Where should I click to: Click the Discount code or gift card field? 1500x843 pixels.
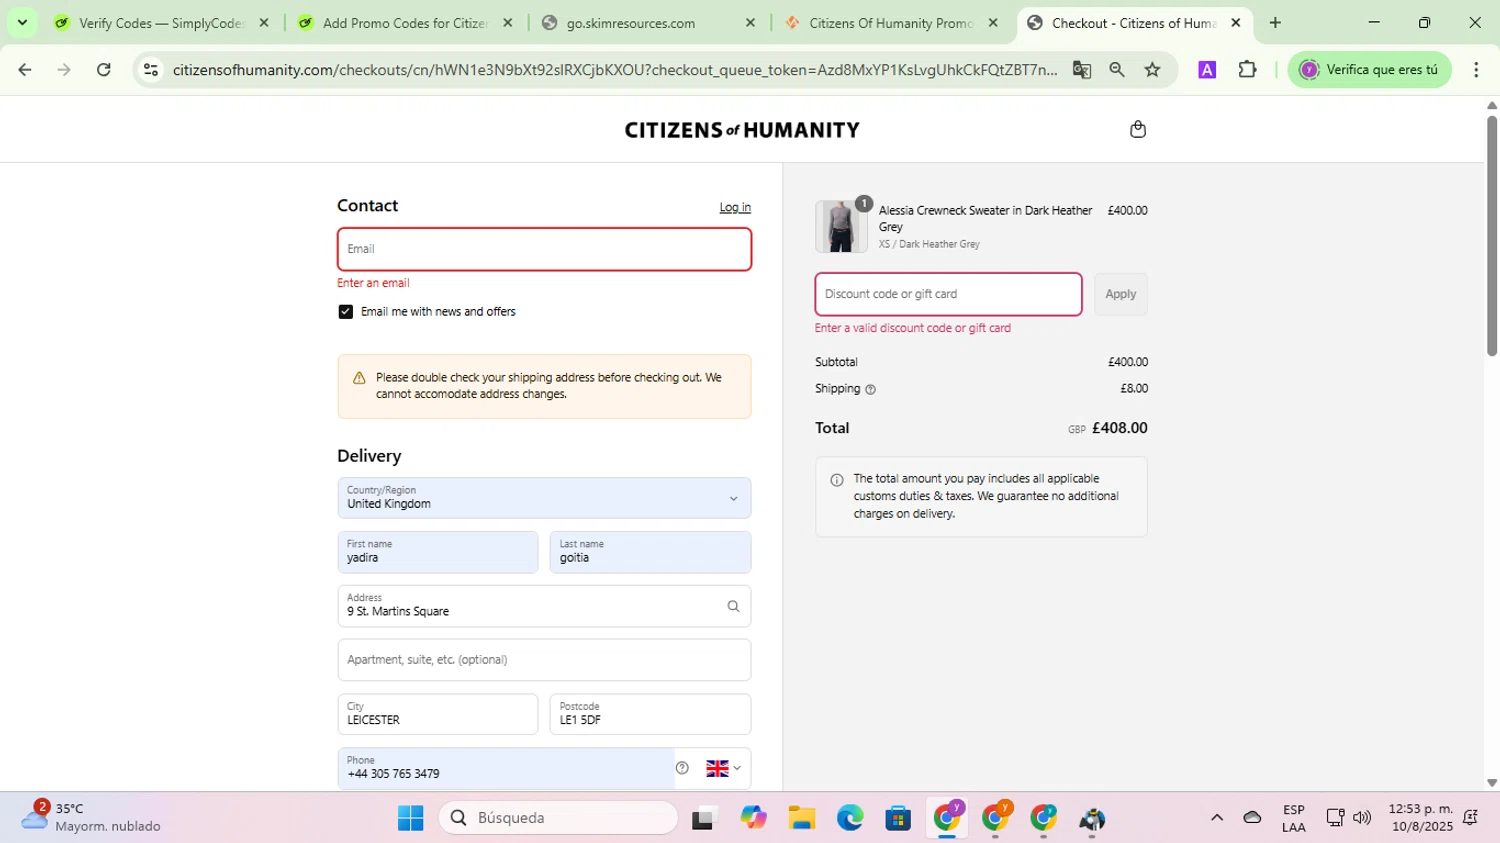tap(948, 294)
